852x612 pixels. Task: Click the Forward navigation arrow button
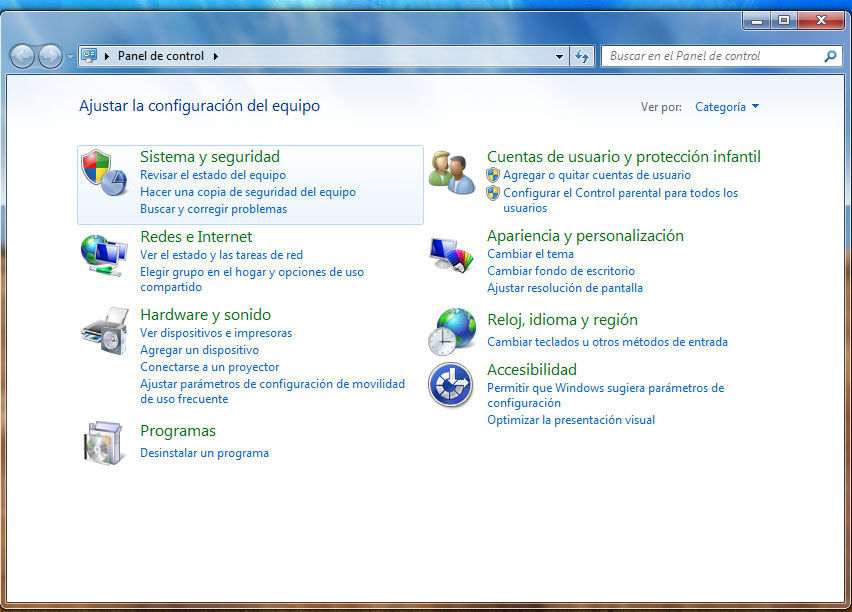[x=51, y=57]
